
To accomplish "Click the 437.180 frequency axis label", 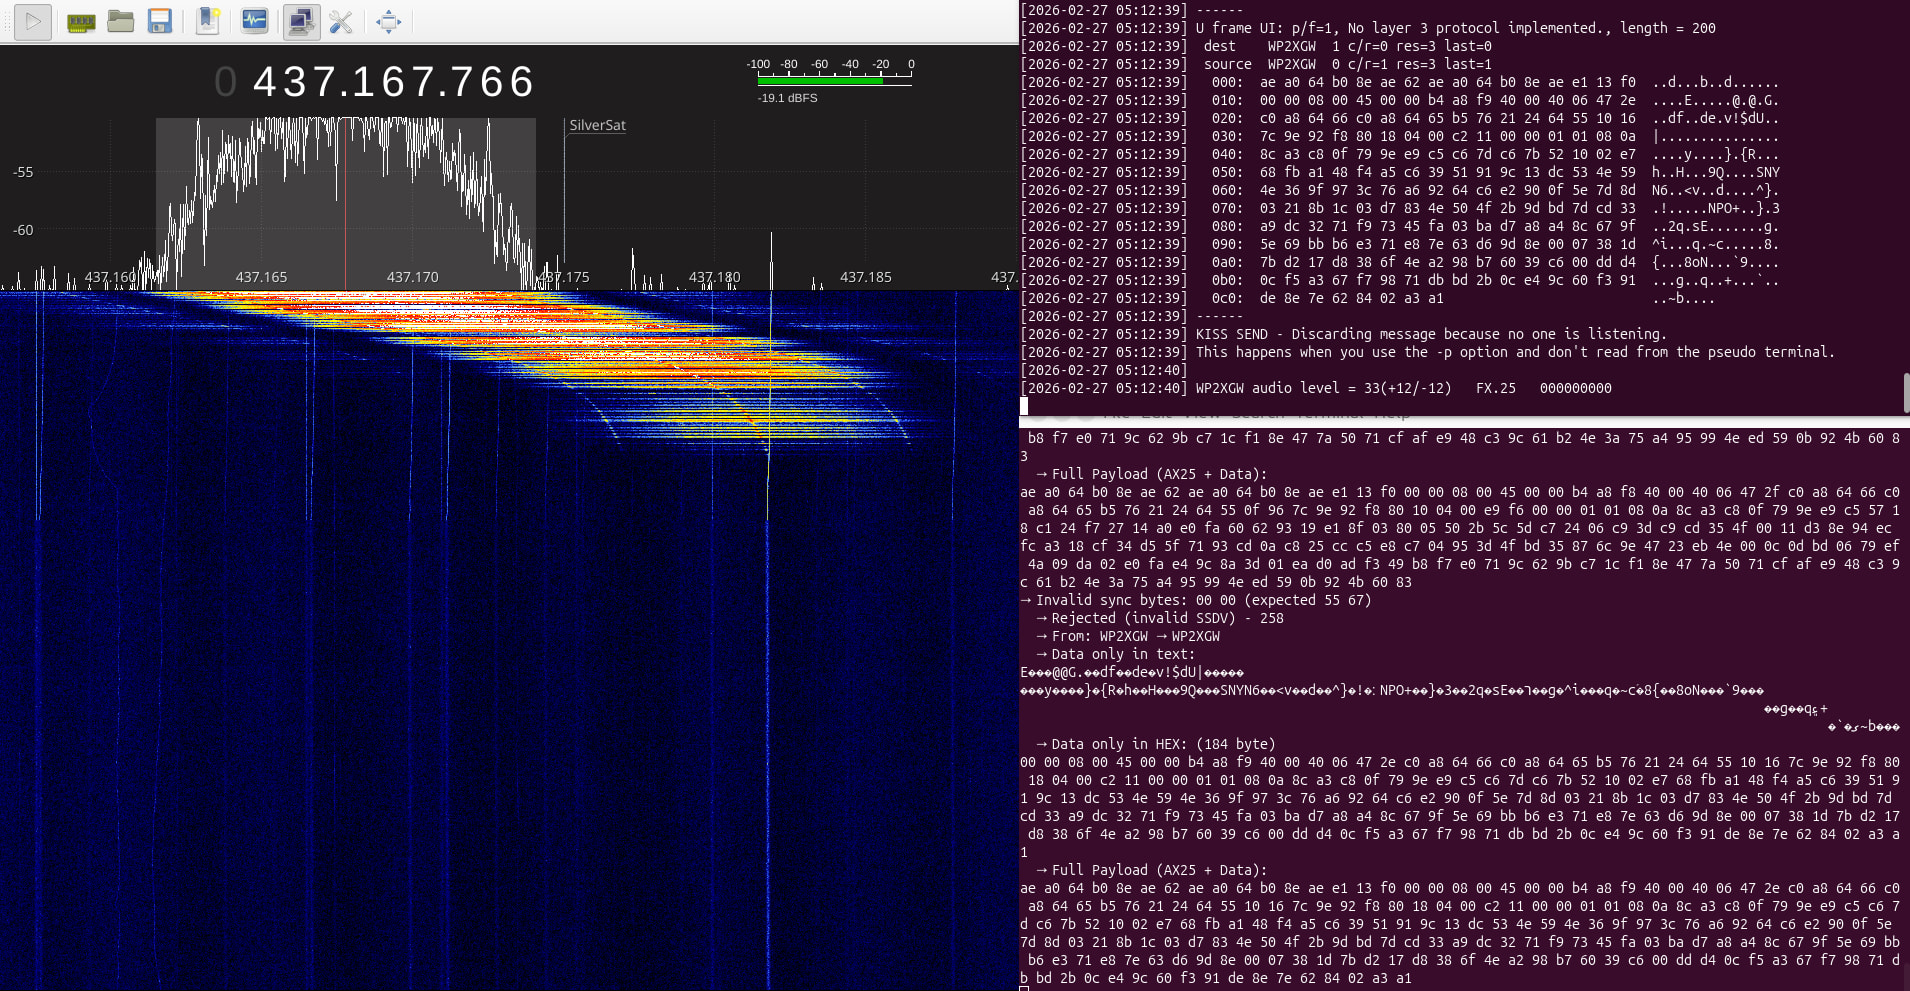I will tap(714, 277).
